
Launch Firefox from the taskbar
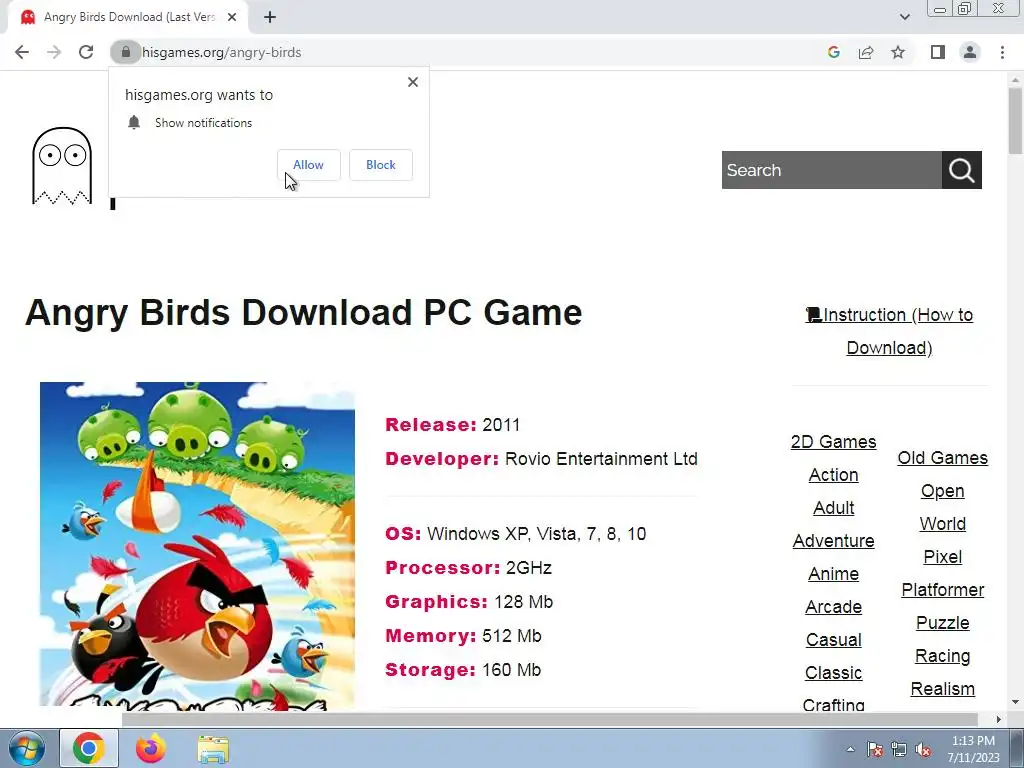151,748
